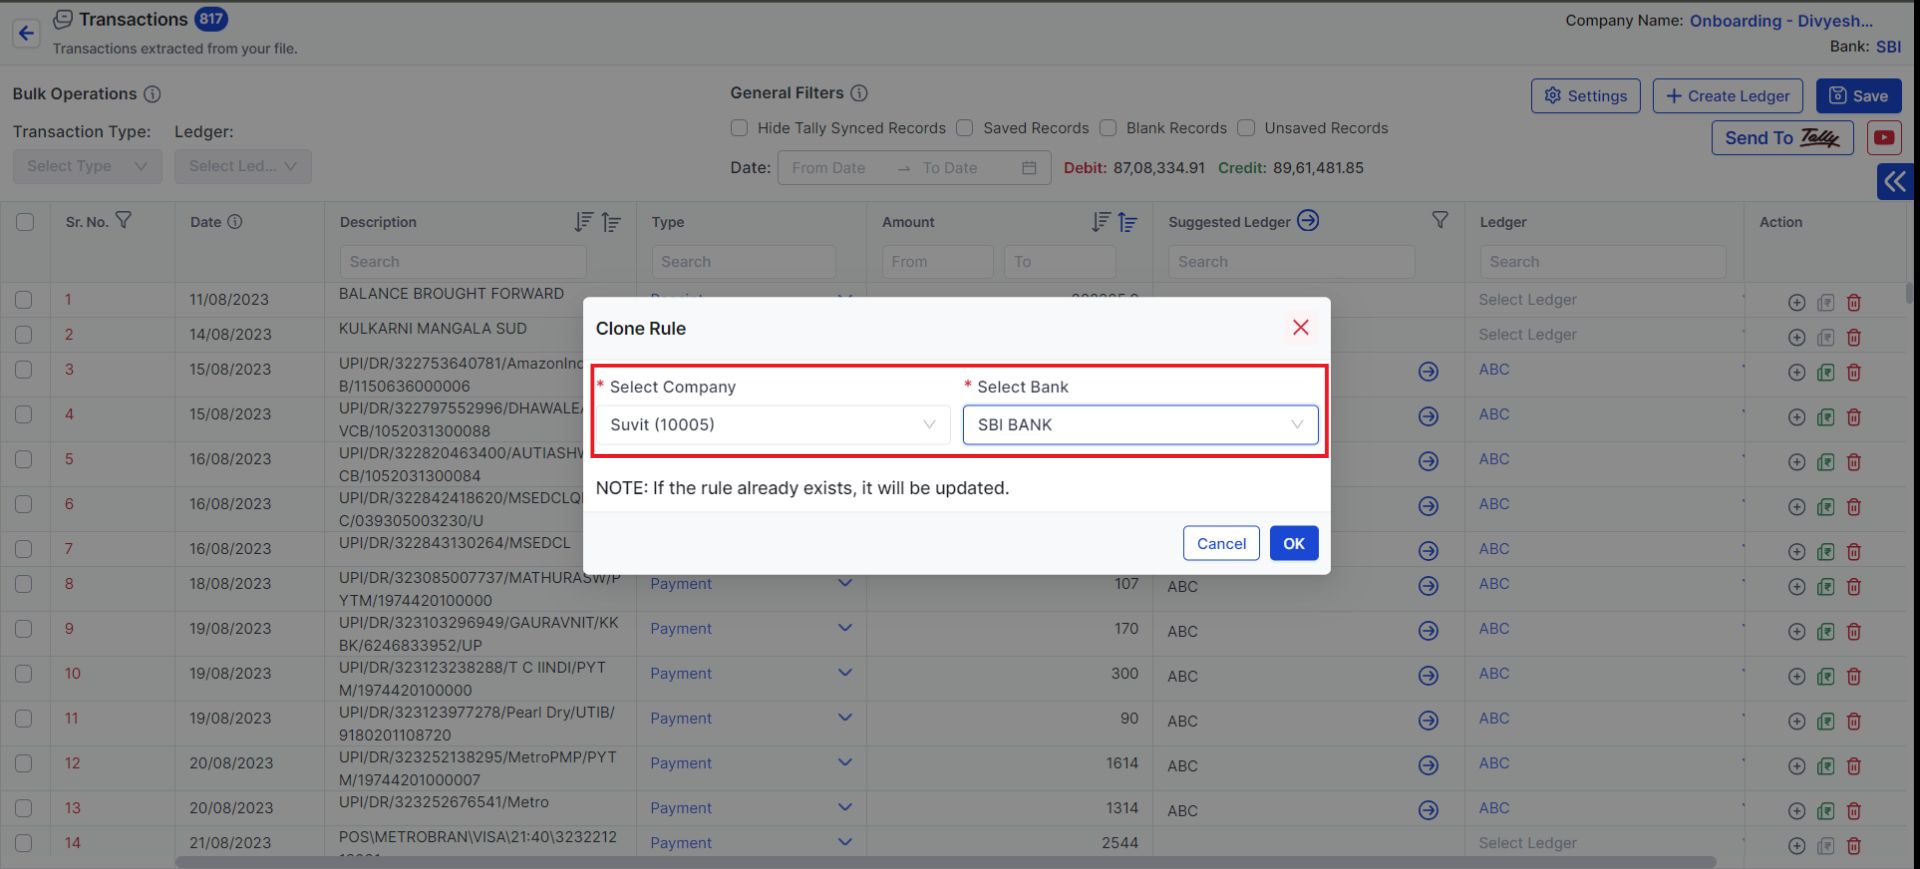Open the bulk Select Ledger dropdown
The height and width of the screenshot is (869, 1920).
point(243,166)
